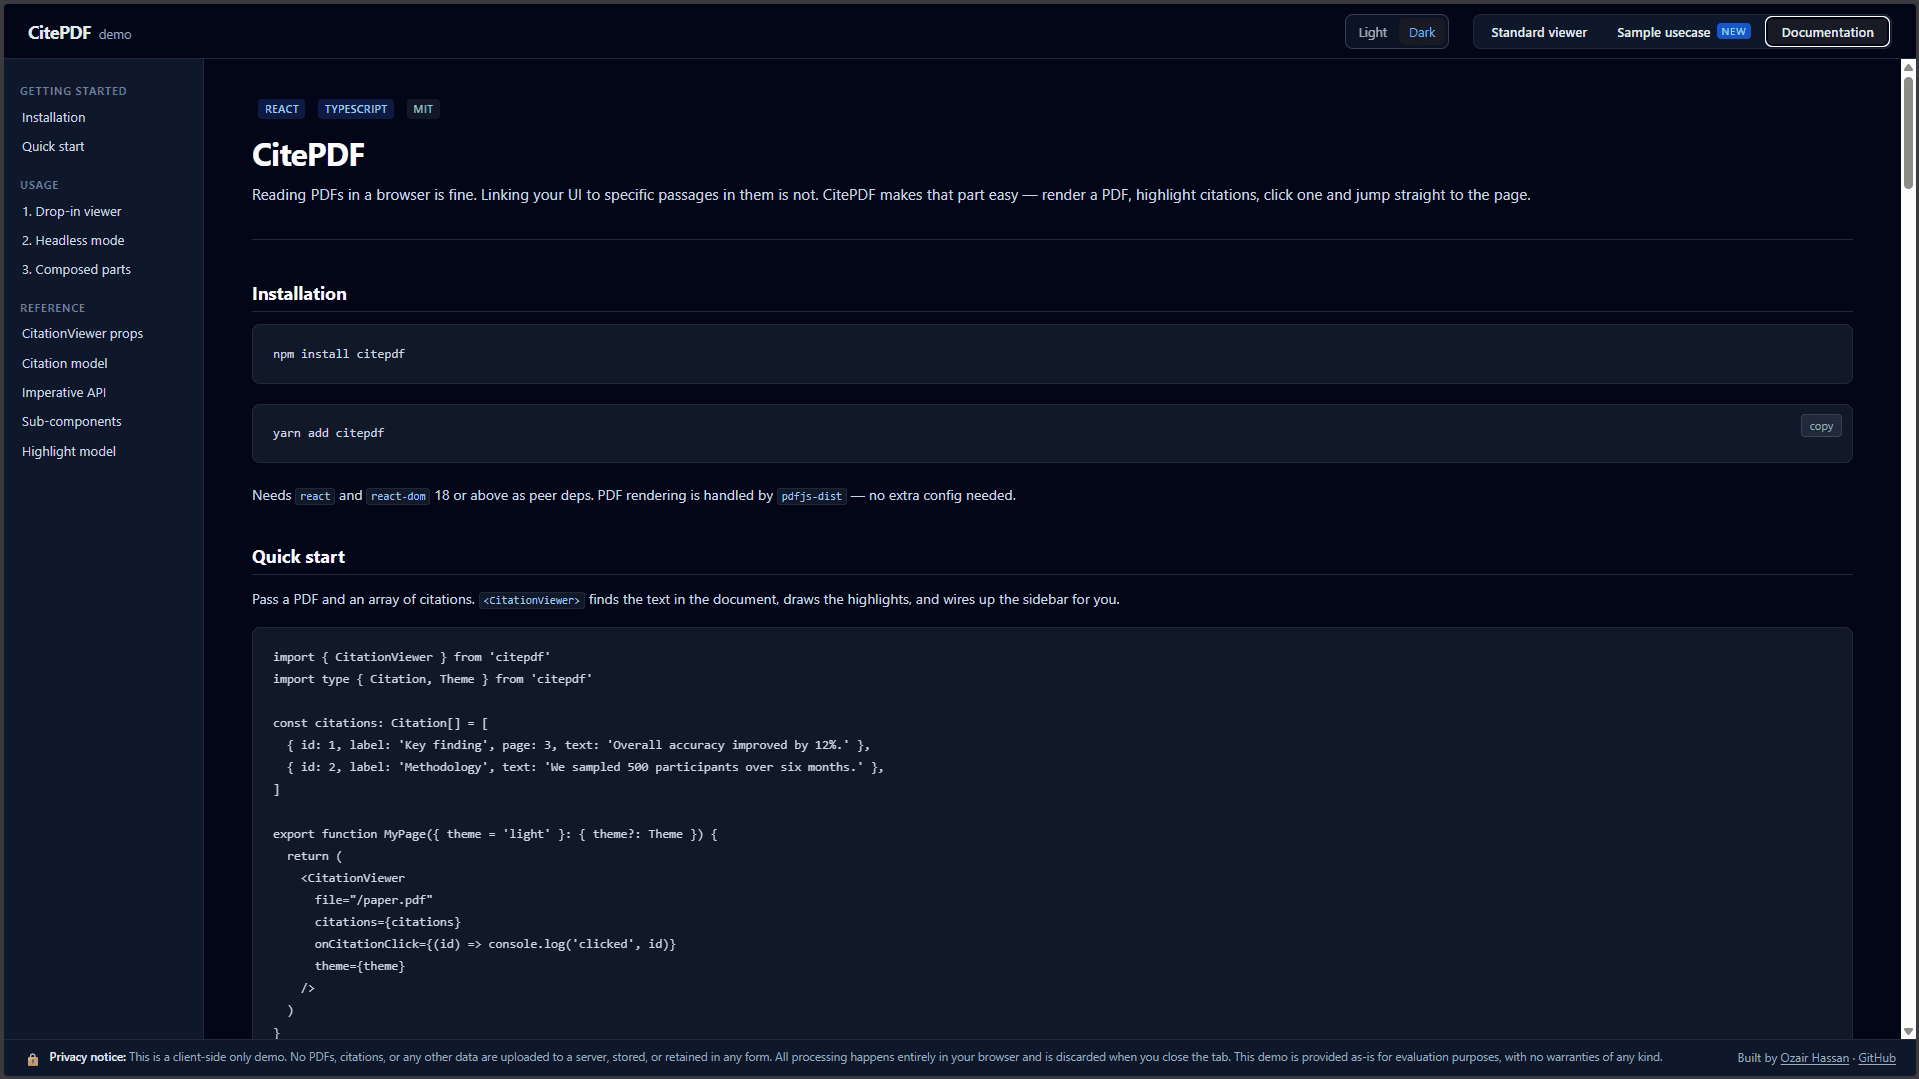Click the CitePDF logo in header
This screenshot has width=1919, height=1079.
click(60, 33)
